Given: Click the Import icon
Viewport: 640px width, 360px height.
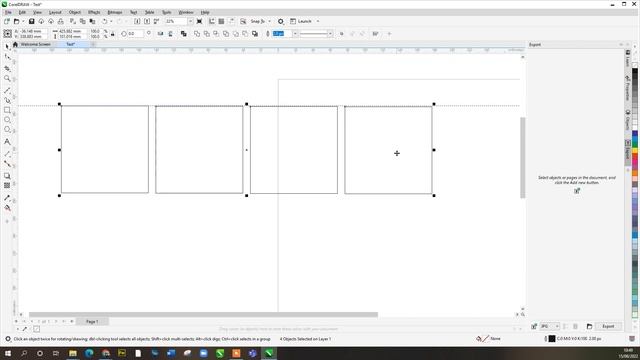Looking at the screenshot, I should pyautogui.click(x=137, y=21).
